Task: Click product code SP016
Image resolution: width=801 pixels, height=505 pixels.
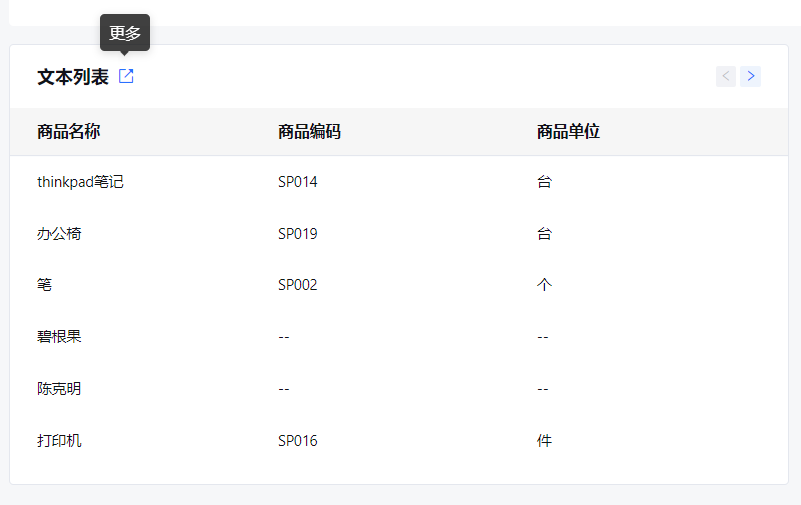Action: (297, 441)
